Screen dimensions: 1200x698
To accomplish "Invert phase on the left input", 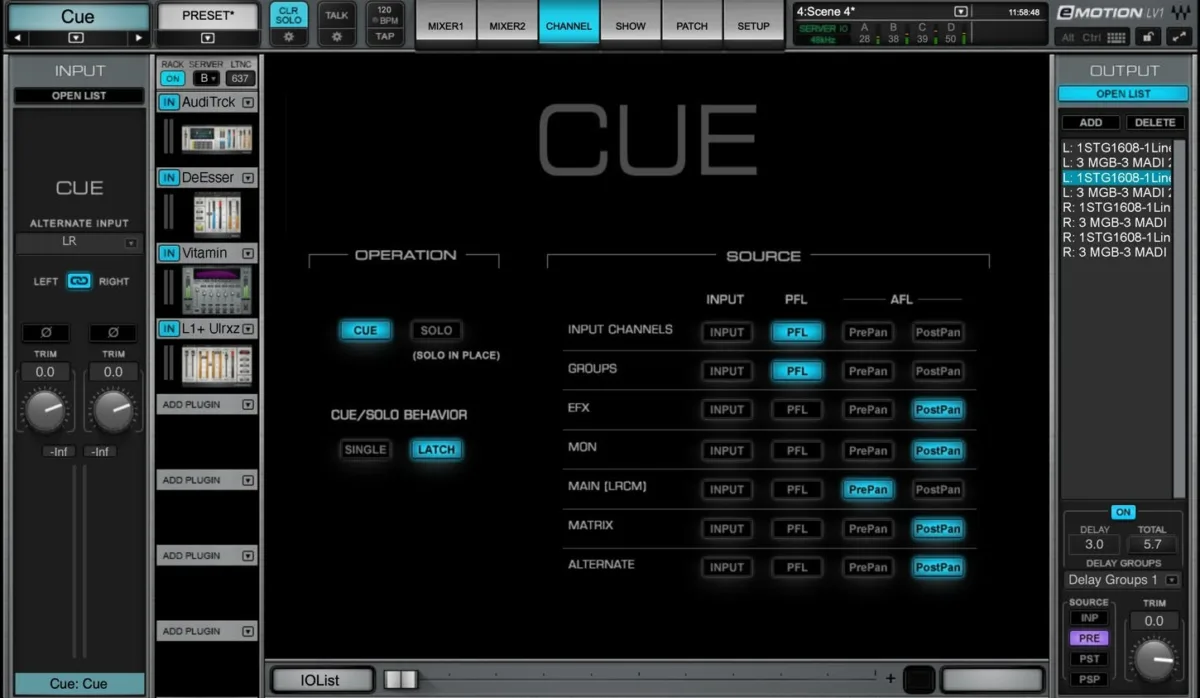I will [45, 333].
